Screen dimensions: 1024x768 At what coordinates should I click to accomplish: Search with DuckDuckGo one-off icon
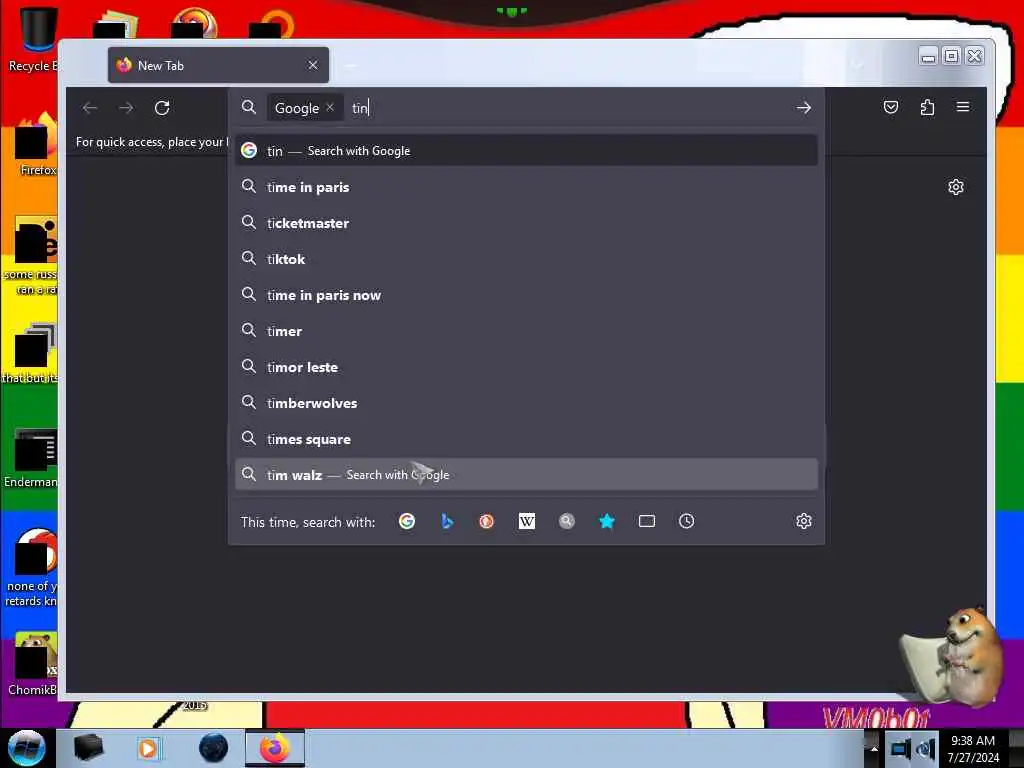(487, 521)
